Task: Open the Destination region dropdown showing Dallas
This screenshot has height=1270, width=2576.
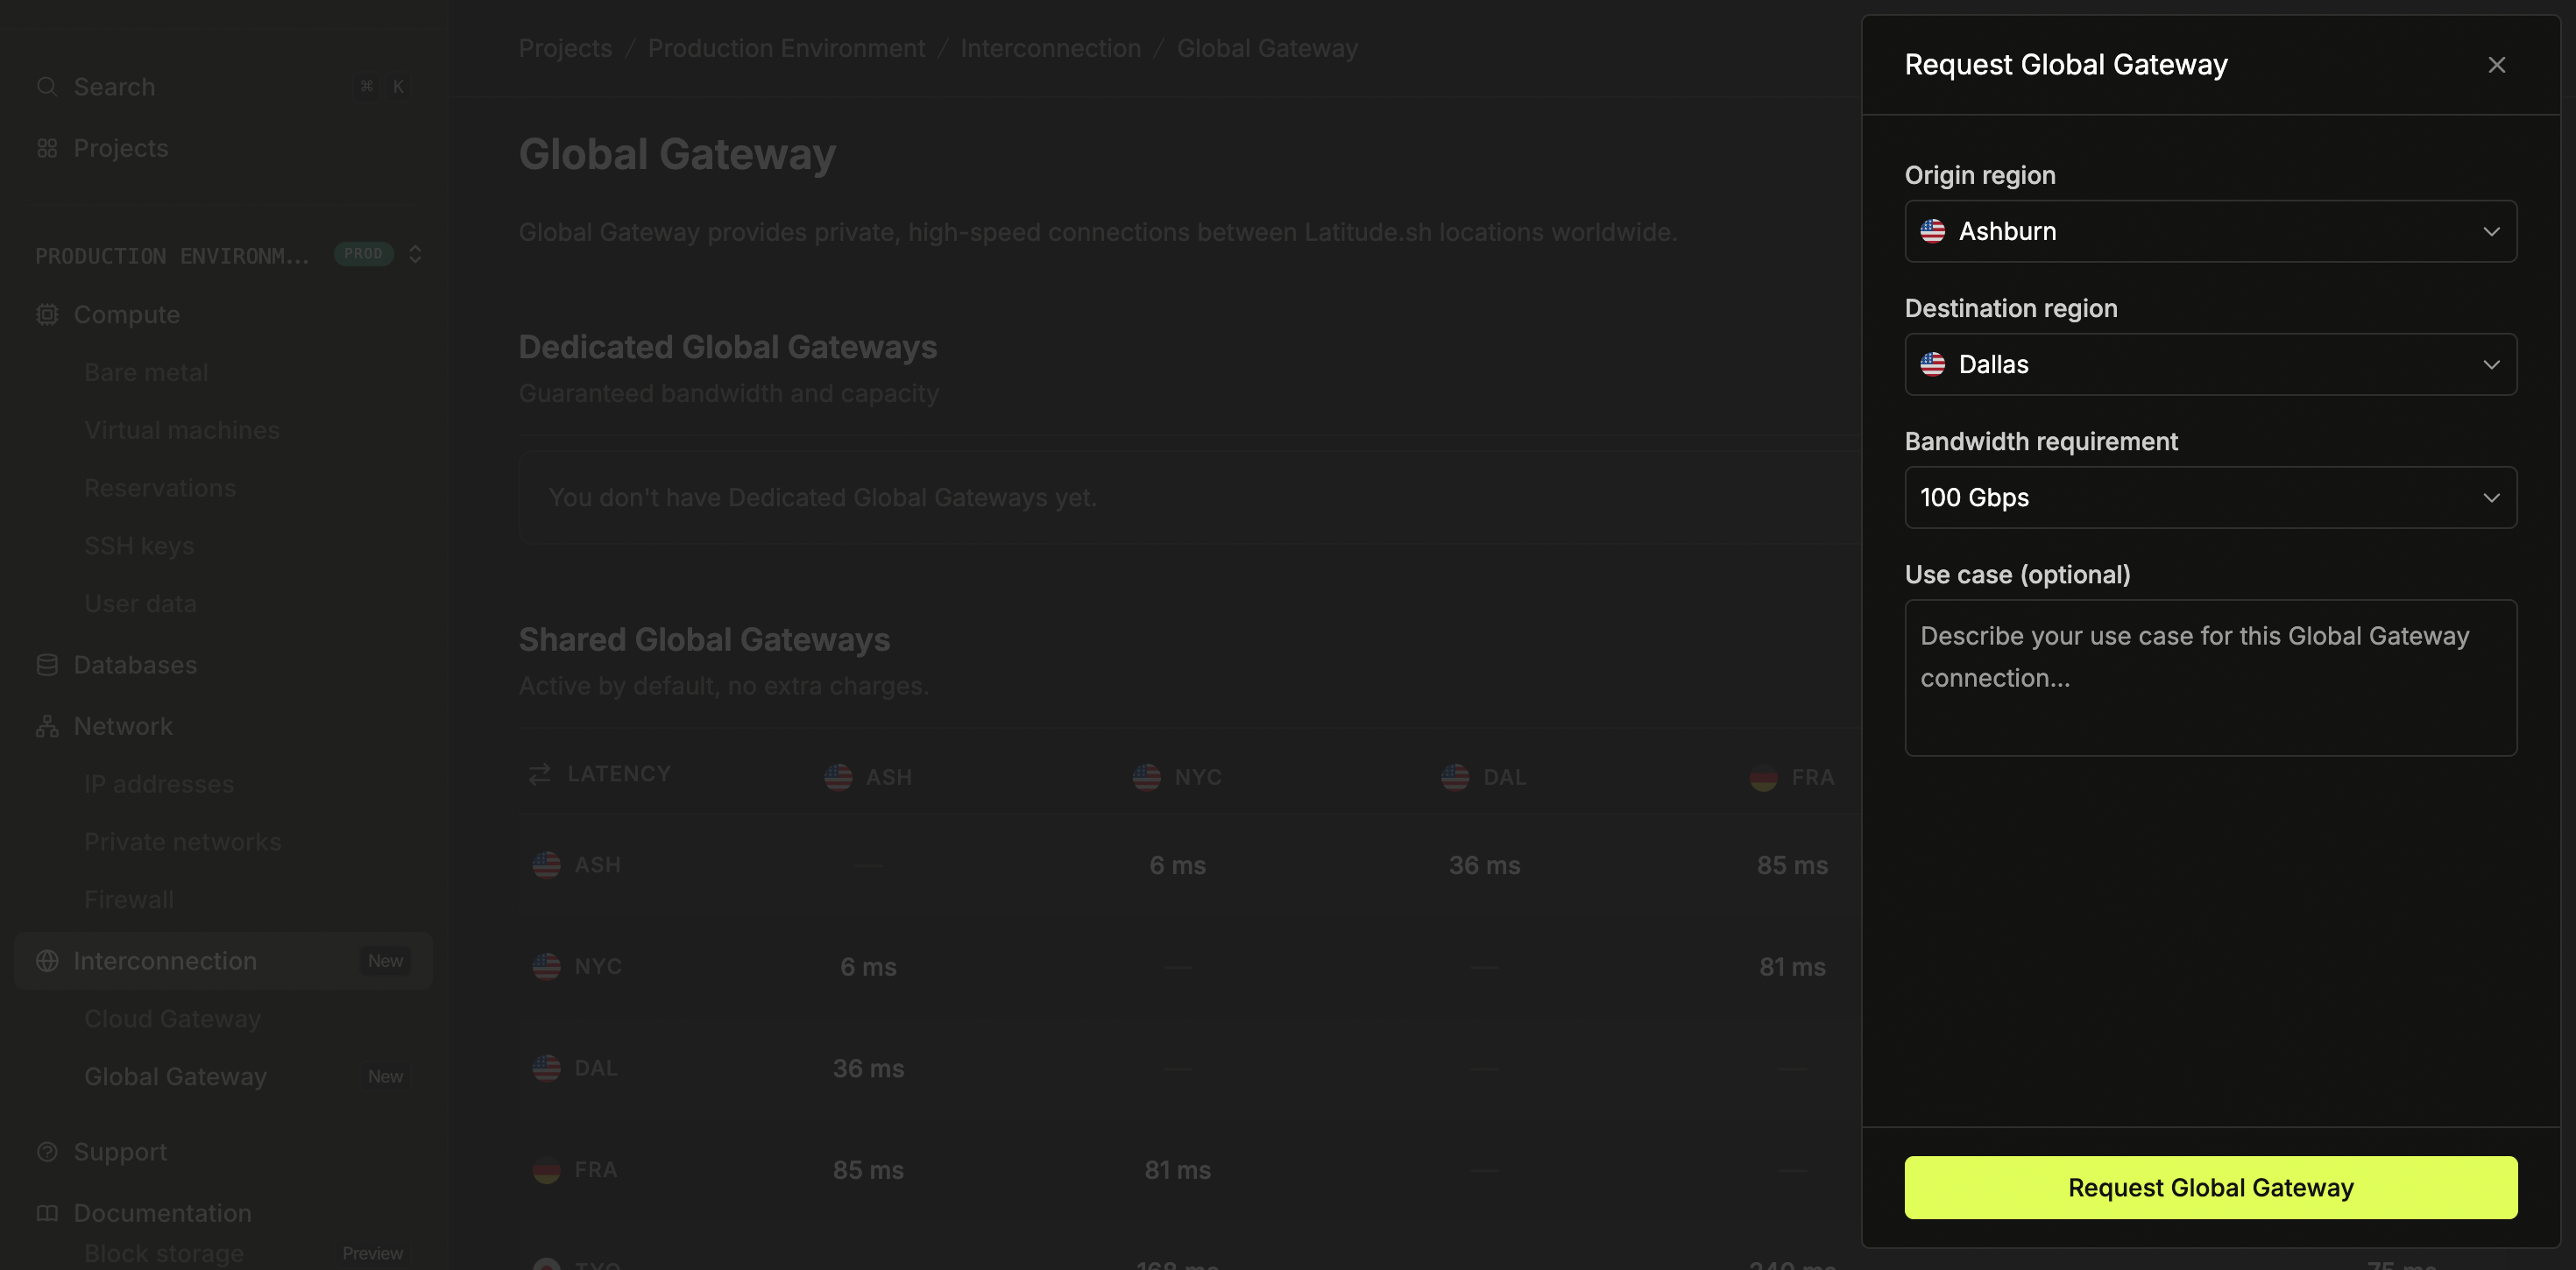Action: 2210,364
